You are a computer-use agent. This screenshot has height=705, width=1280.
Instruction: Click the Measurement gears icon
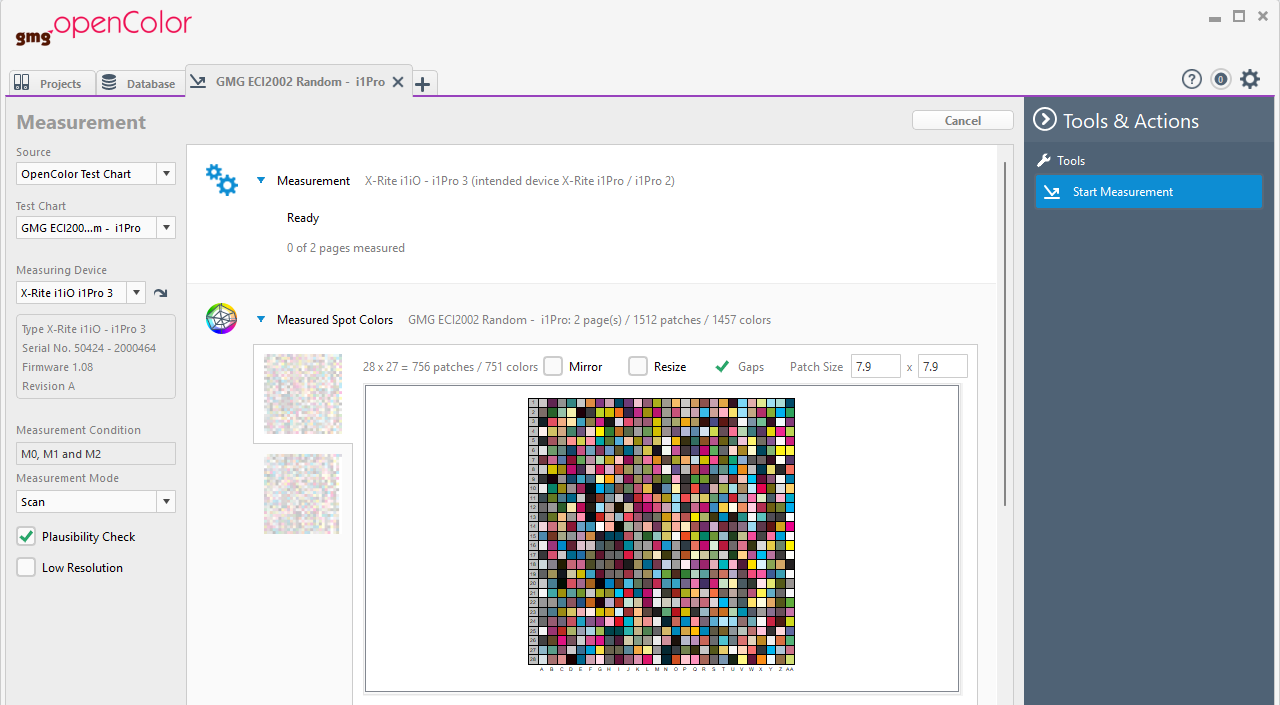221,180
